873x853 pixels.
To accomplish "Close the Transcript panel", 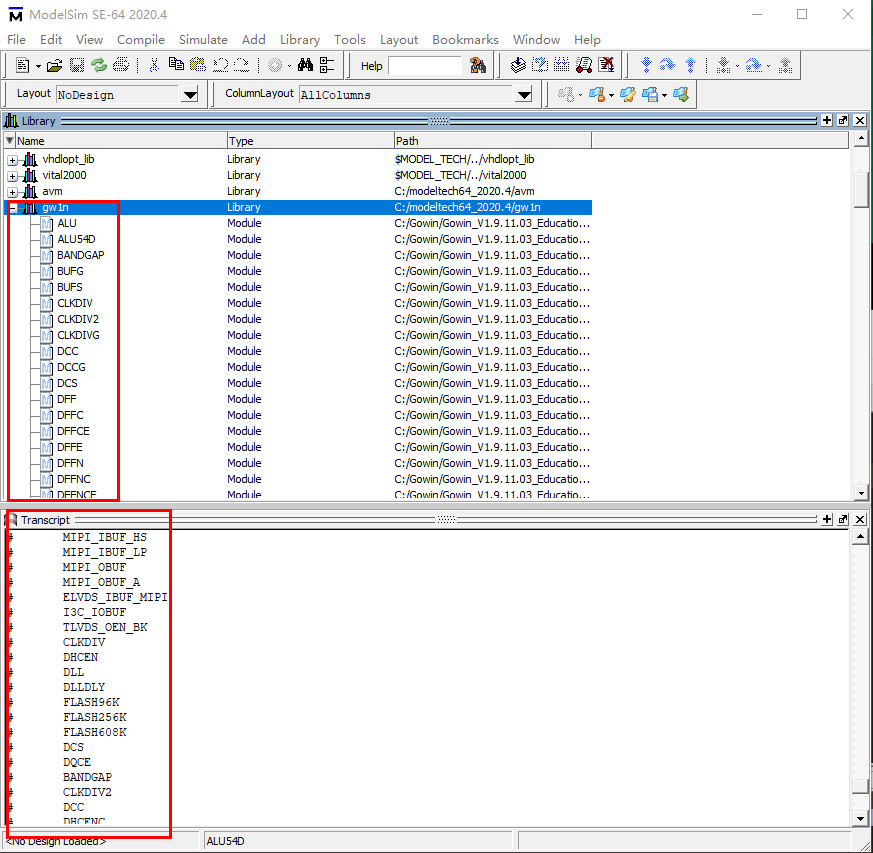I will pos(860,519).
